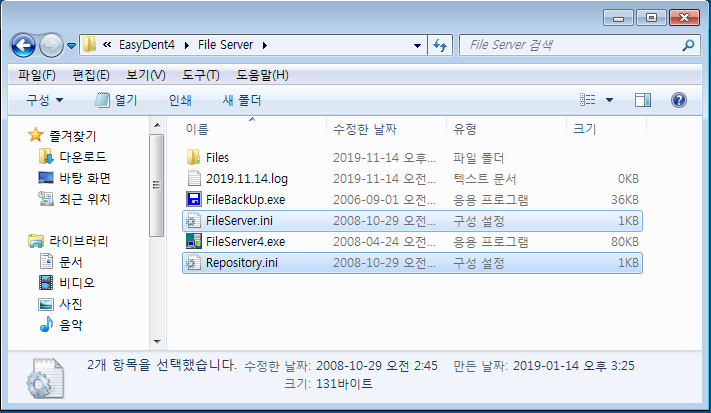Select the FileServer4.exe icon

194,241
